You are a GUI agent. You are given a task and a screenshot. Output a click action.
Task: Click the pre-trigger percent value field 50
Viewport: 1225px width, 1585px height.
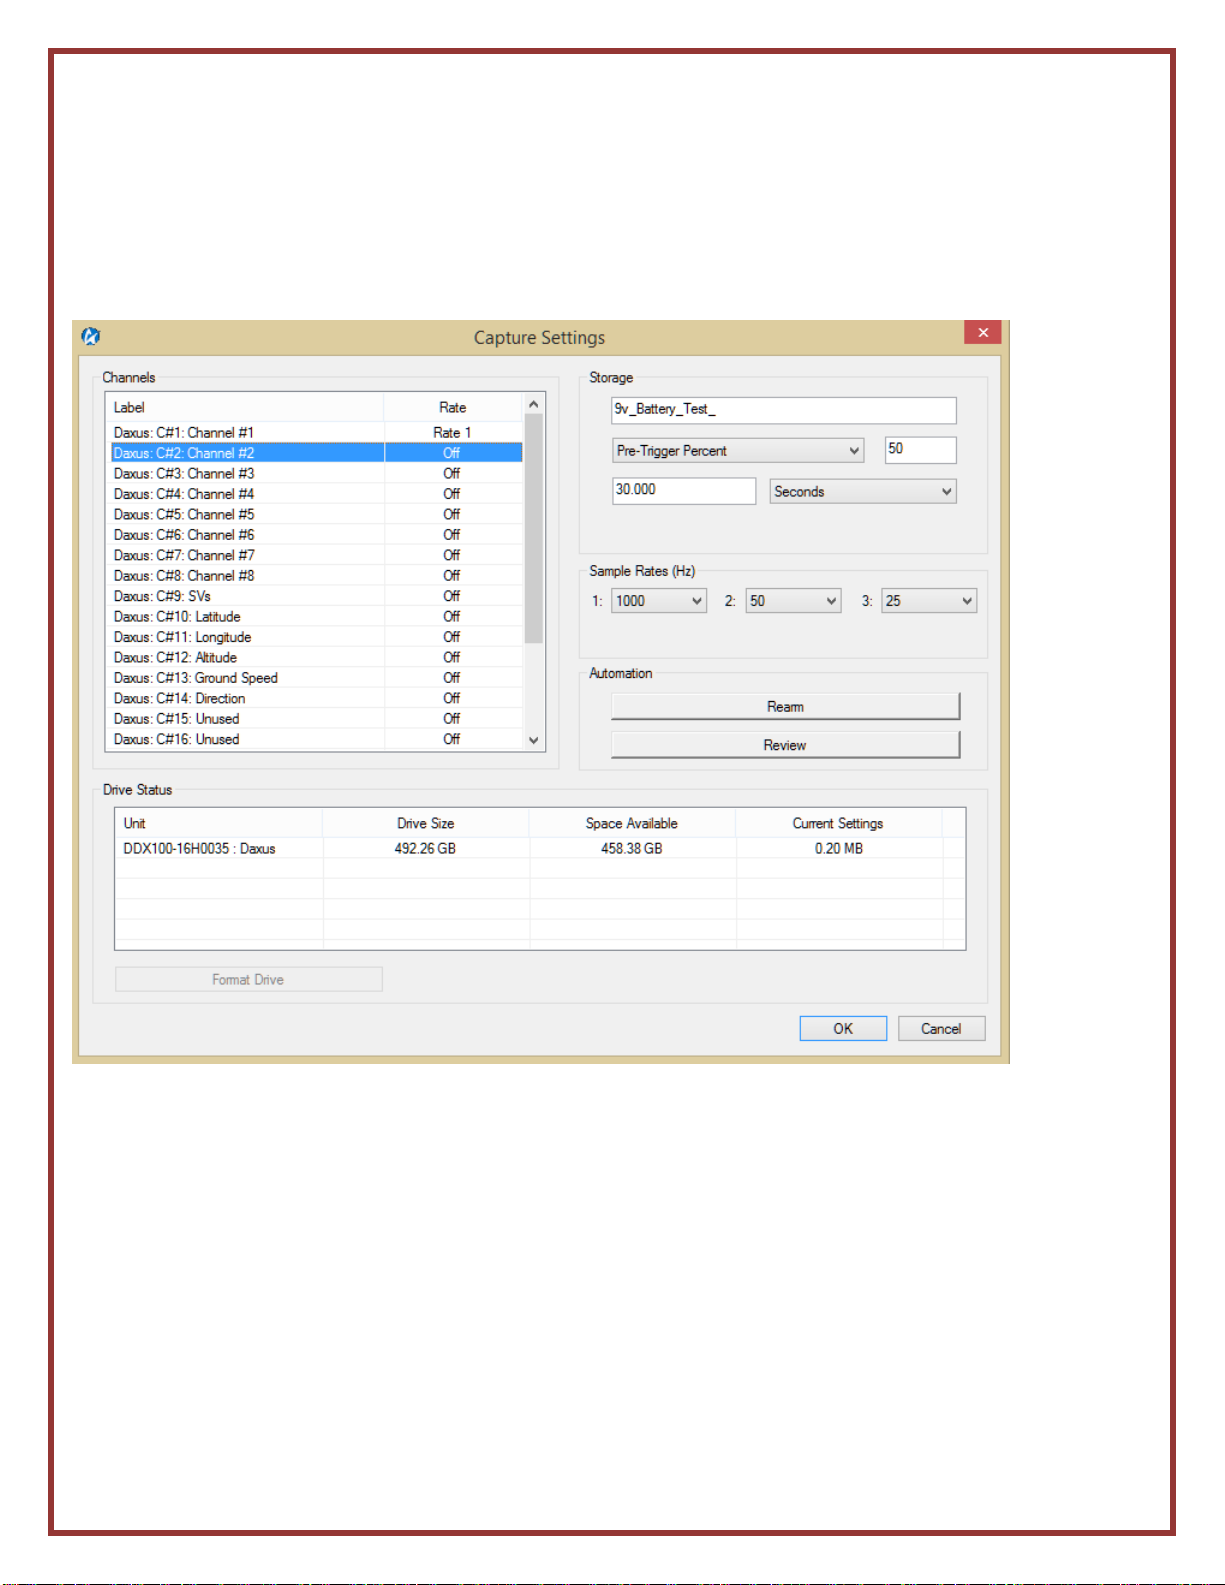pos(920,450)
